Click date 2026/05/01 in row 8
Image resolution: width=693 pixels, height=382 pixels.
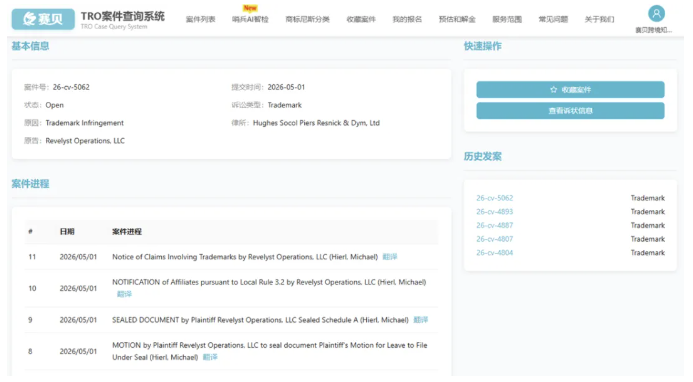point(78,351)
